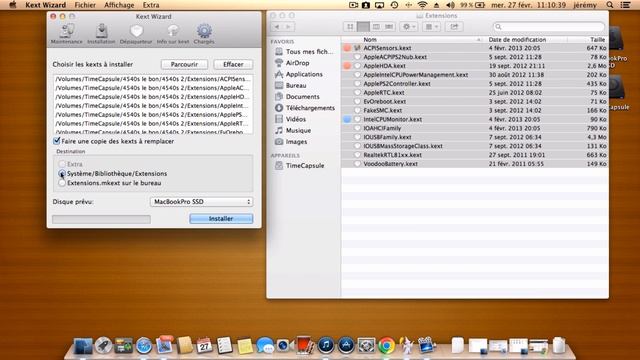This screenshot has height=360, width=640.
Task: Open the Dépaqueteur tool in Kext Wizard
Action: [136, 33]
